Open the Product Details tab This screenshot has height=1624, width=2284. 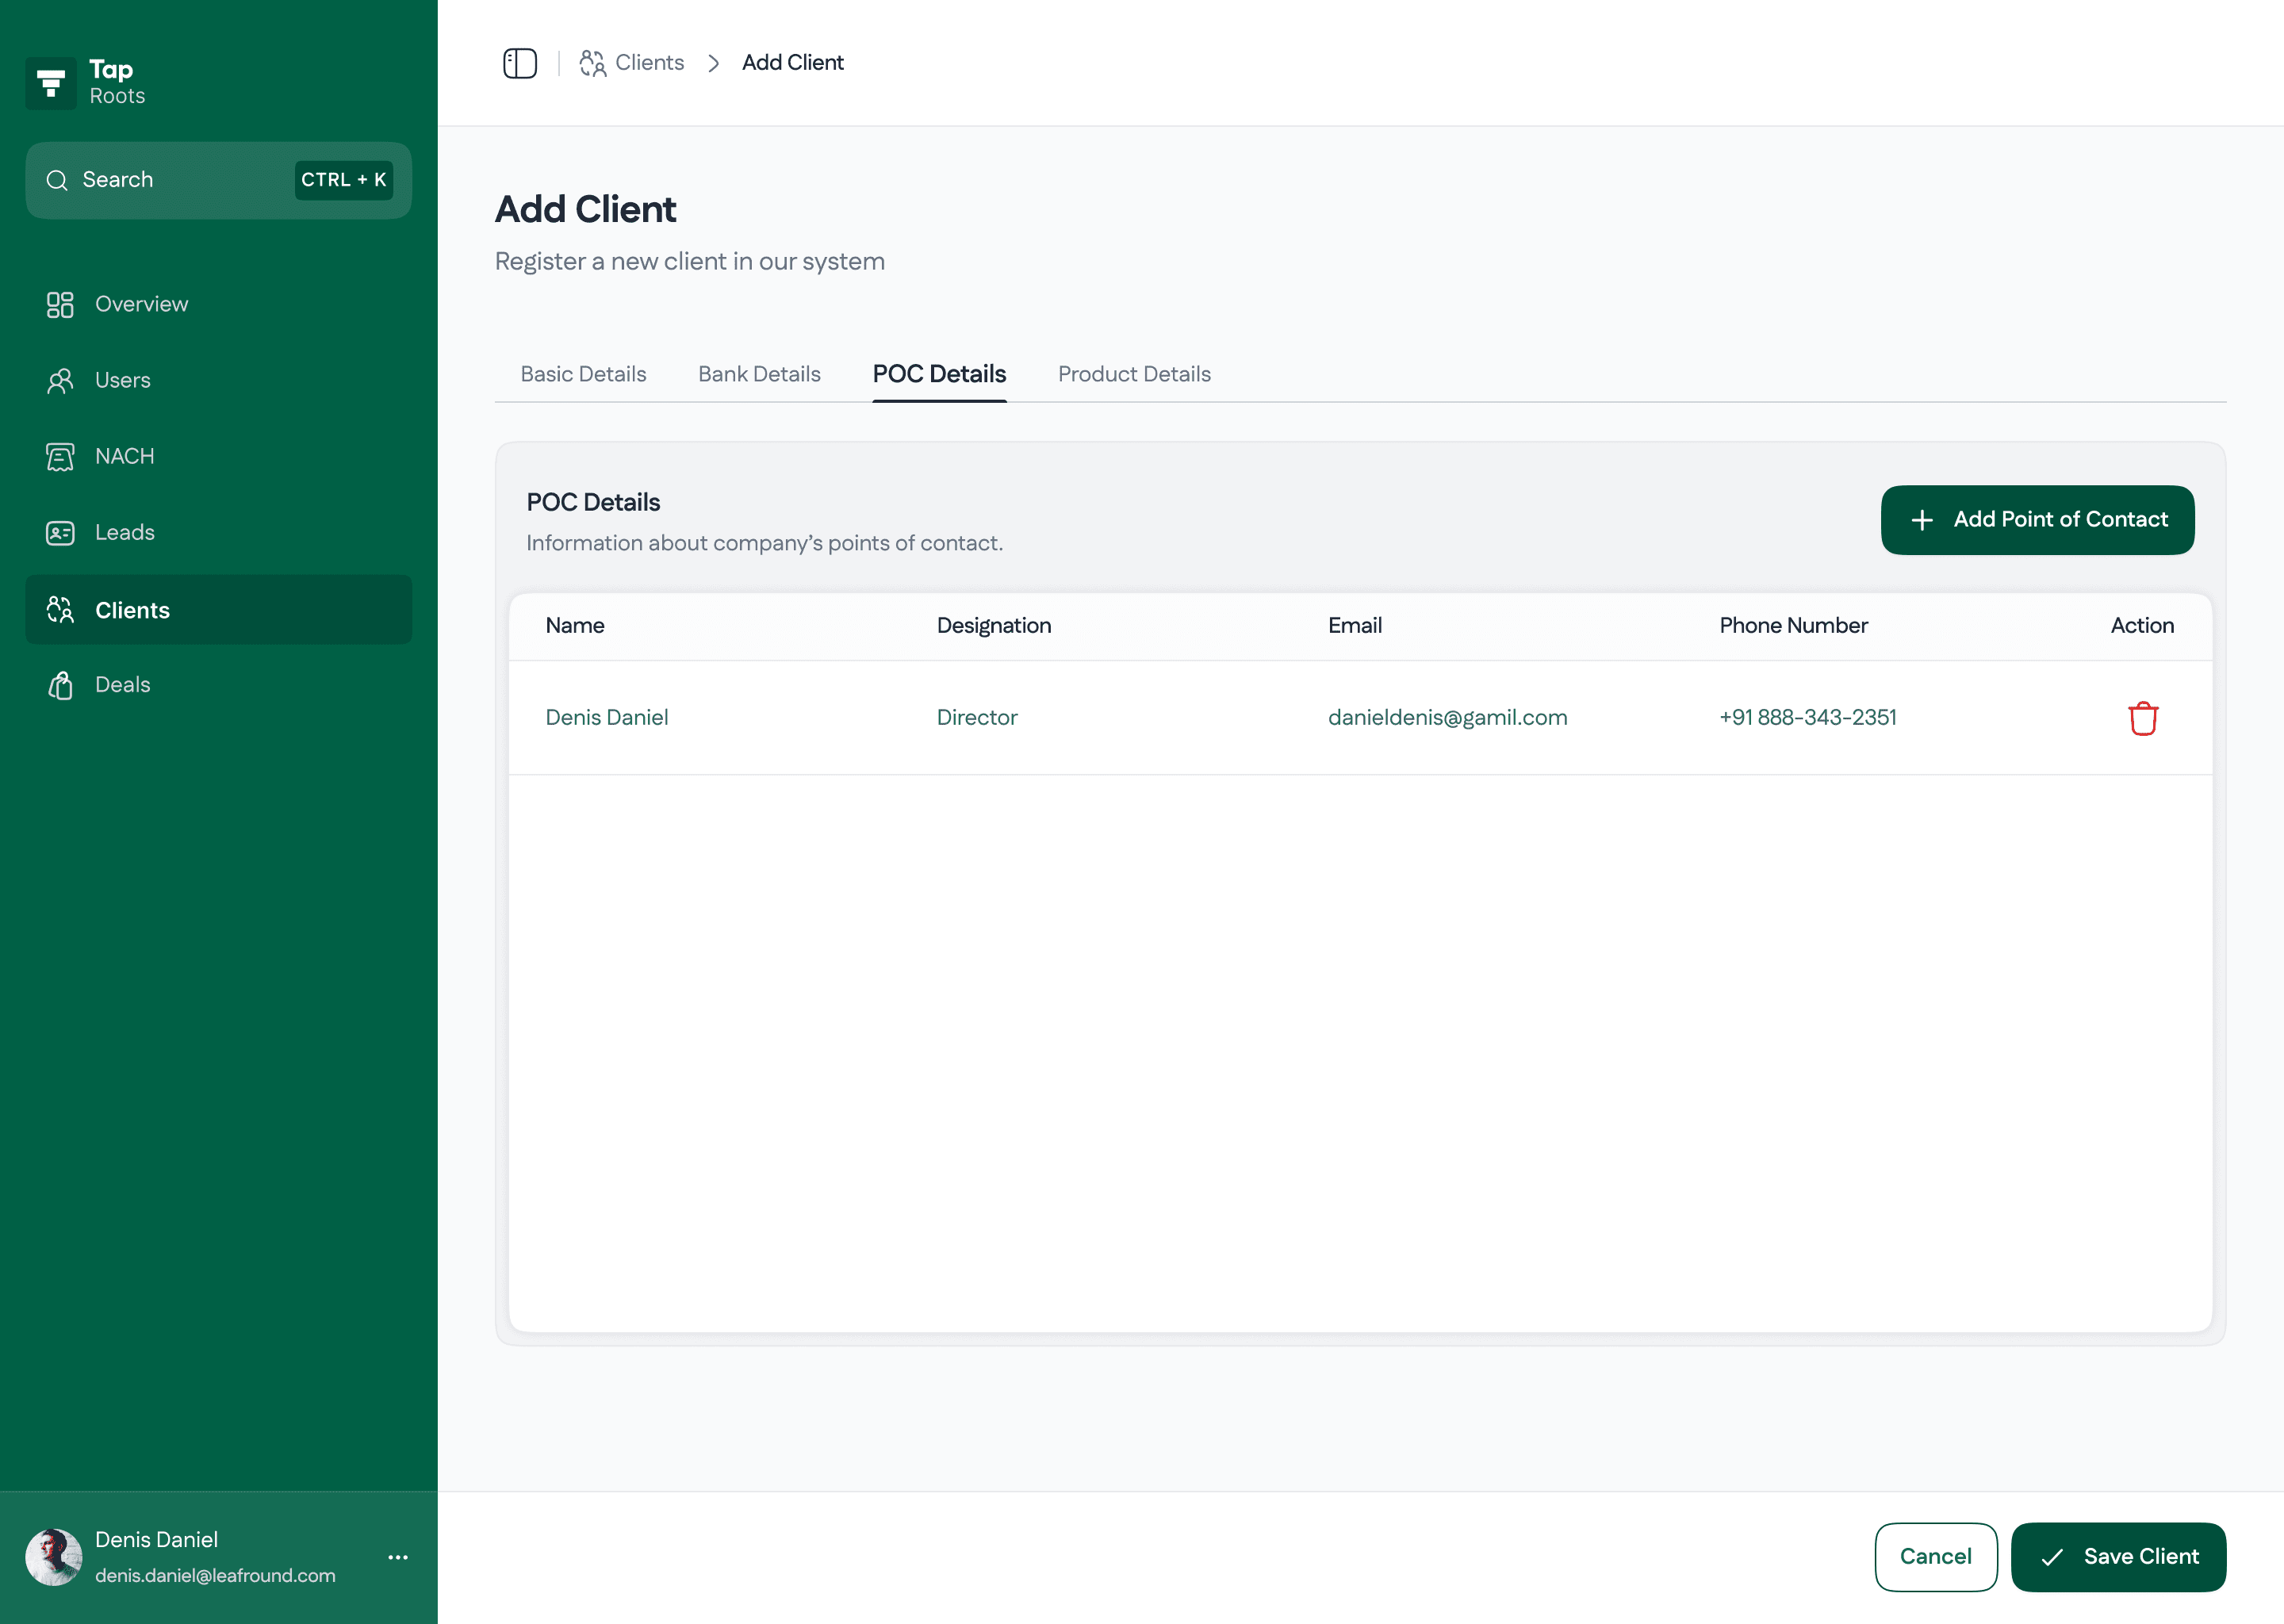coord(1134,374)
